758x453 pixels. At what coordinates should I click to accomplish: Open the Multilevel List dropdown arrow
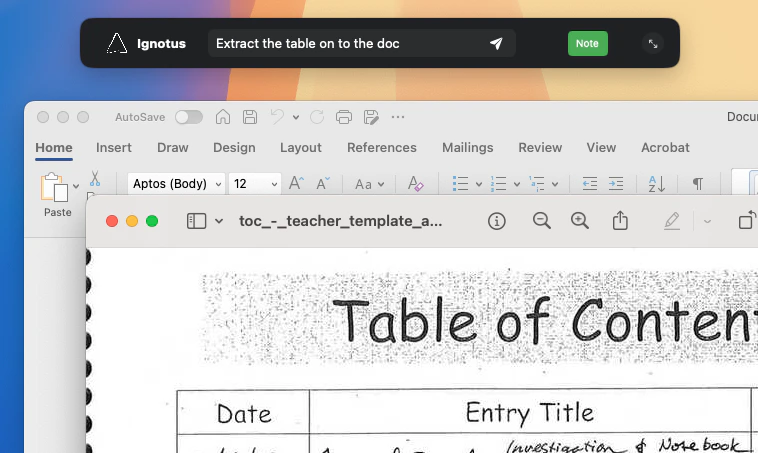point(555,184)
